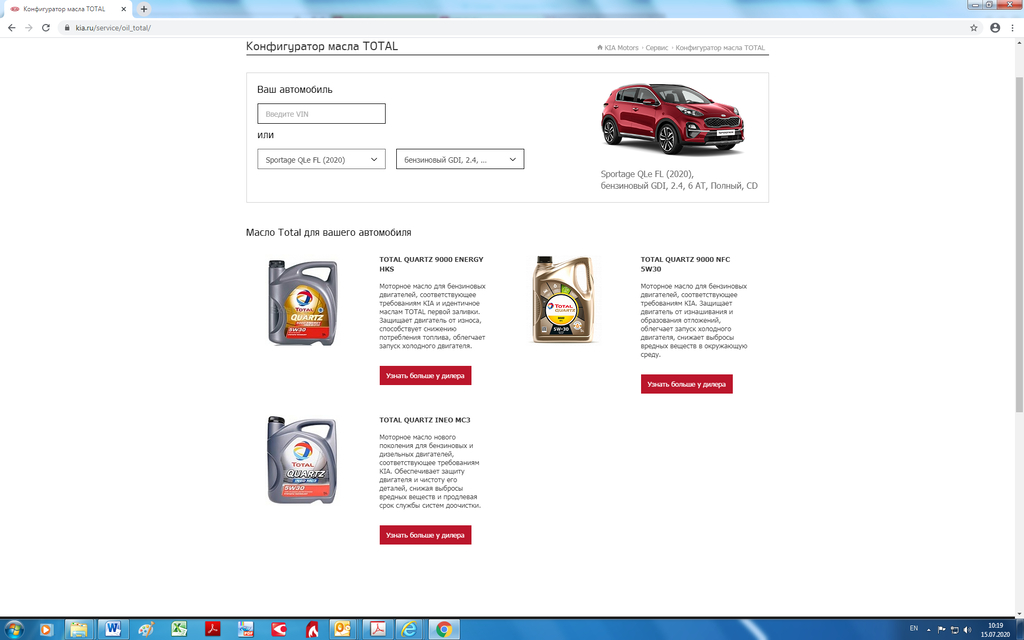Click the Сервис breadcrumb link
This screenshot has height=640, width=1024.
click(x=656, y=48)
